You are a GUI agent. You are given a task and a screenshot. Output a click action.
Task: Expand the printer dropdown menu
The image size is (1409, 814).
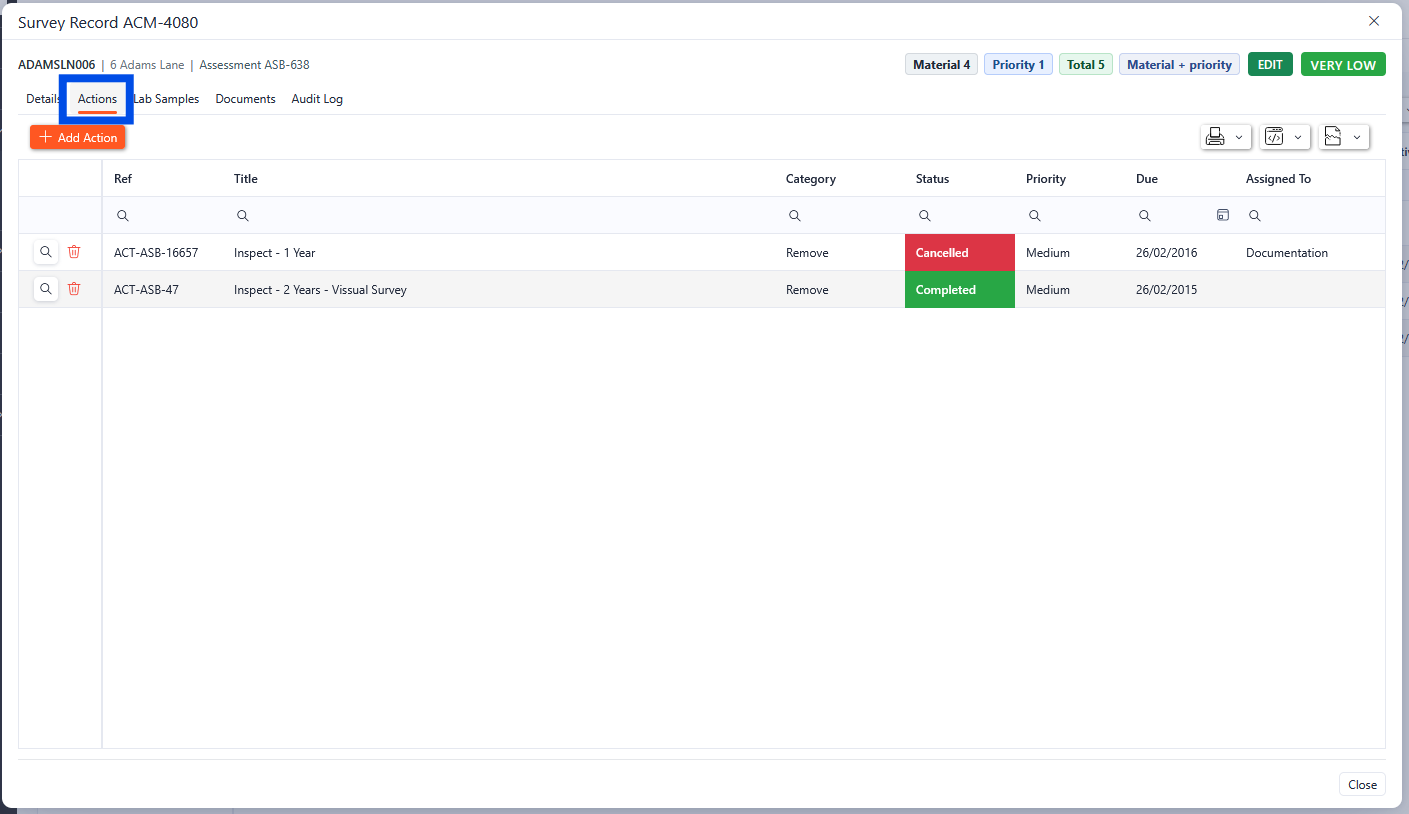tap(1225, 137)
